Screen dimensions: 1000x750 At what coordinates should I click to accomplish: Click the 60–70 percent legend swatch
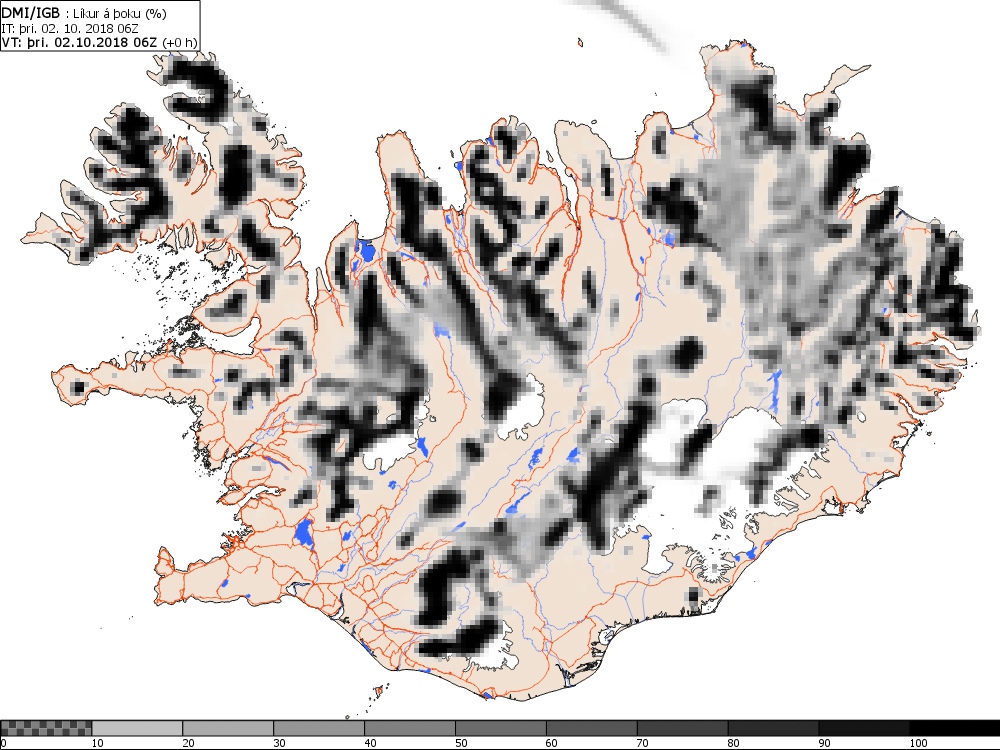click(x=591, y=728)
